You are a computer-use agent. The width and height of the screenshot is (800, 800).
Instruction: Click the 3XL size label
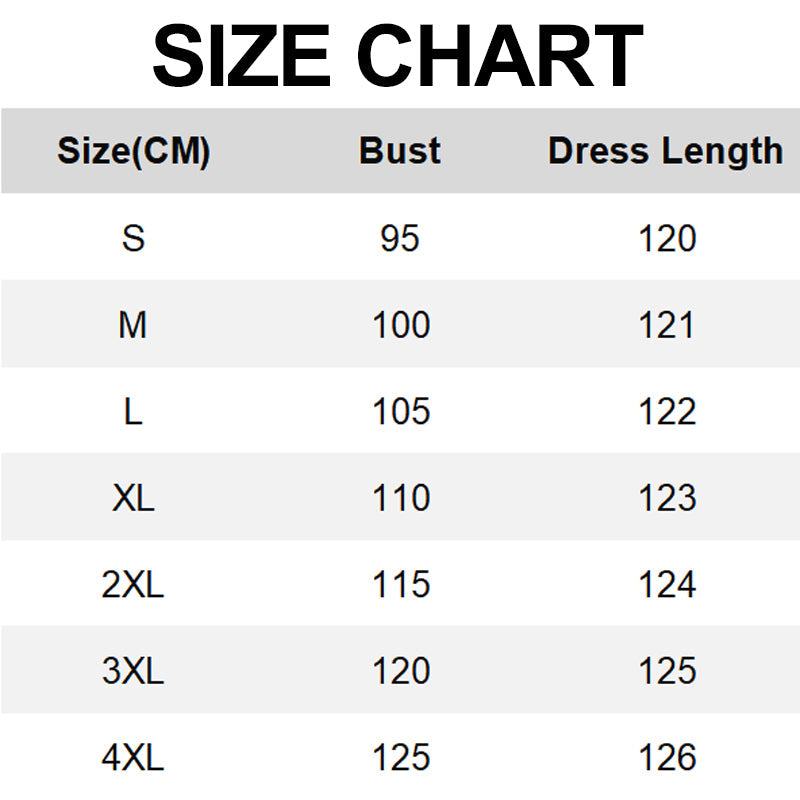tap(133, 671)
